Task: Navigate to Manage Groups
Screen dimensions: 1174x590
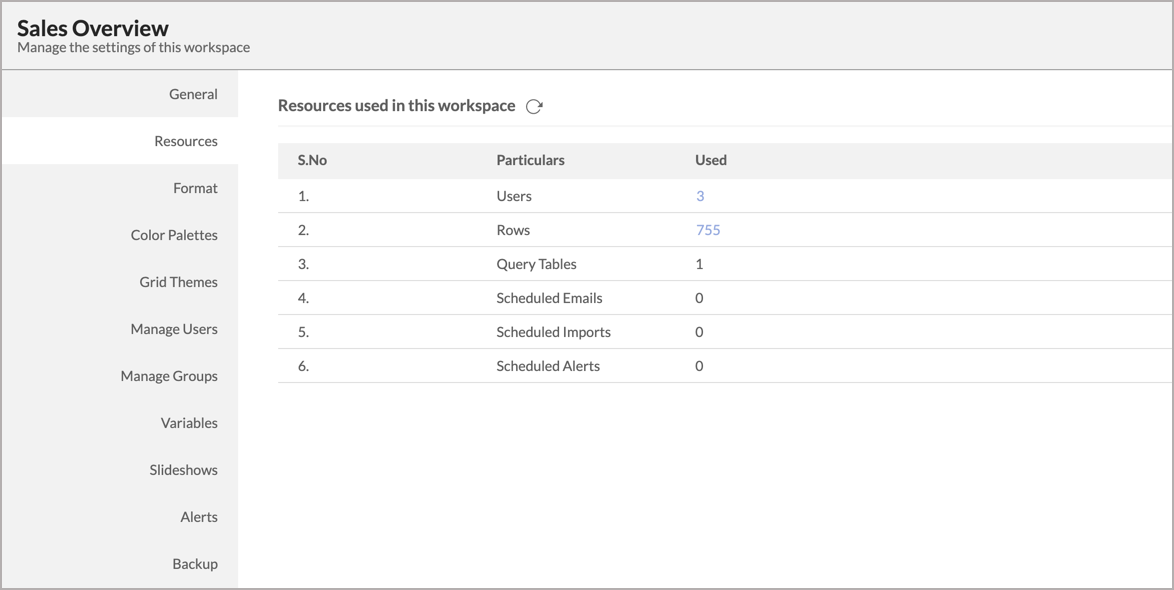Action: (x=169, y=376)
